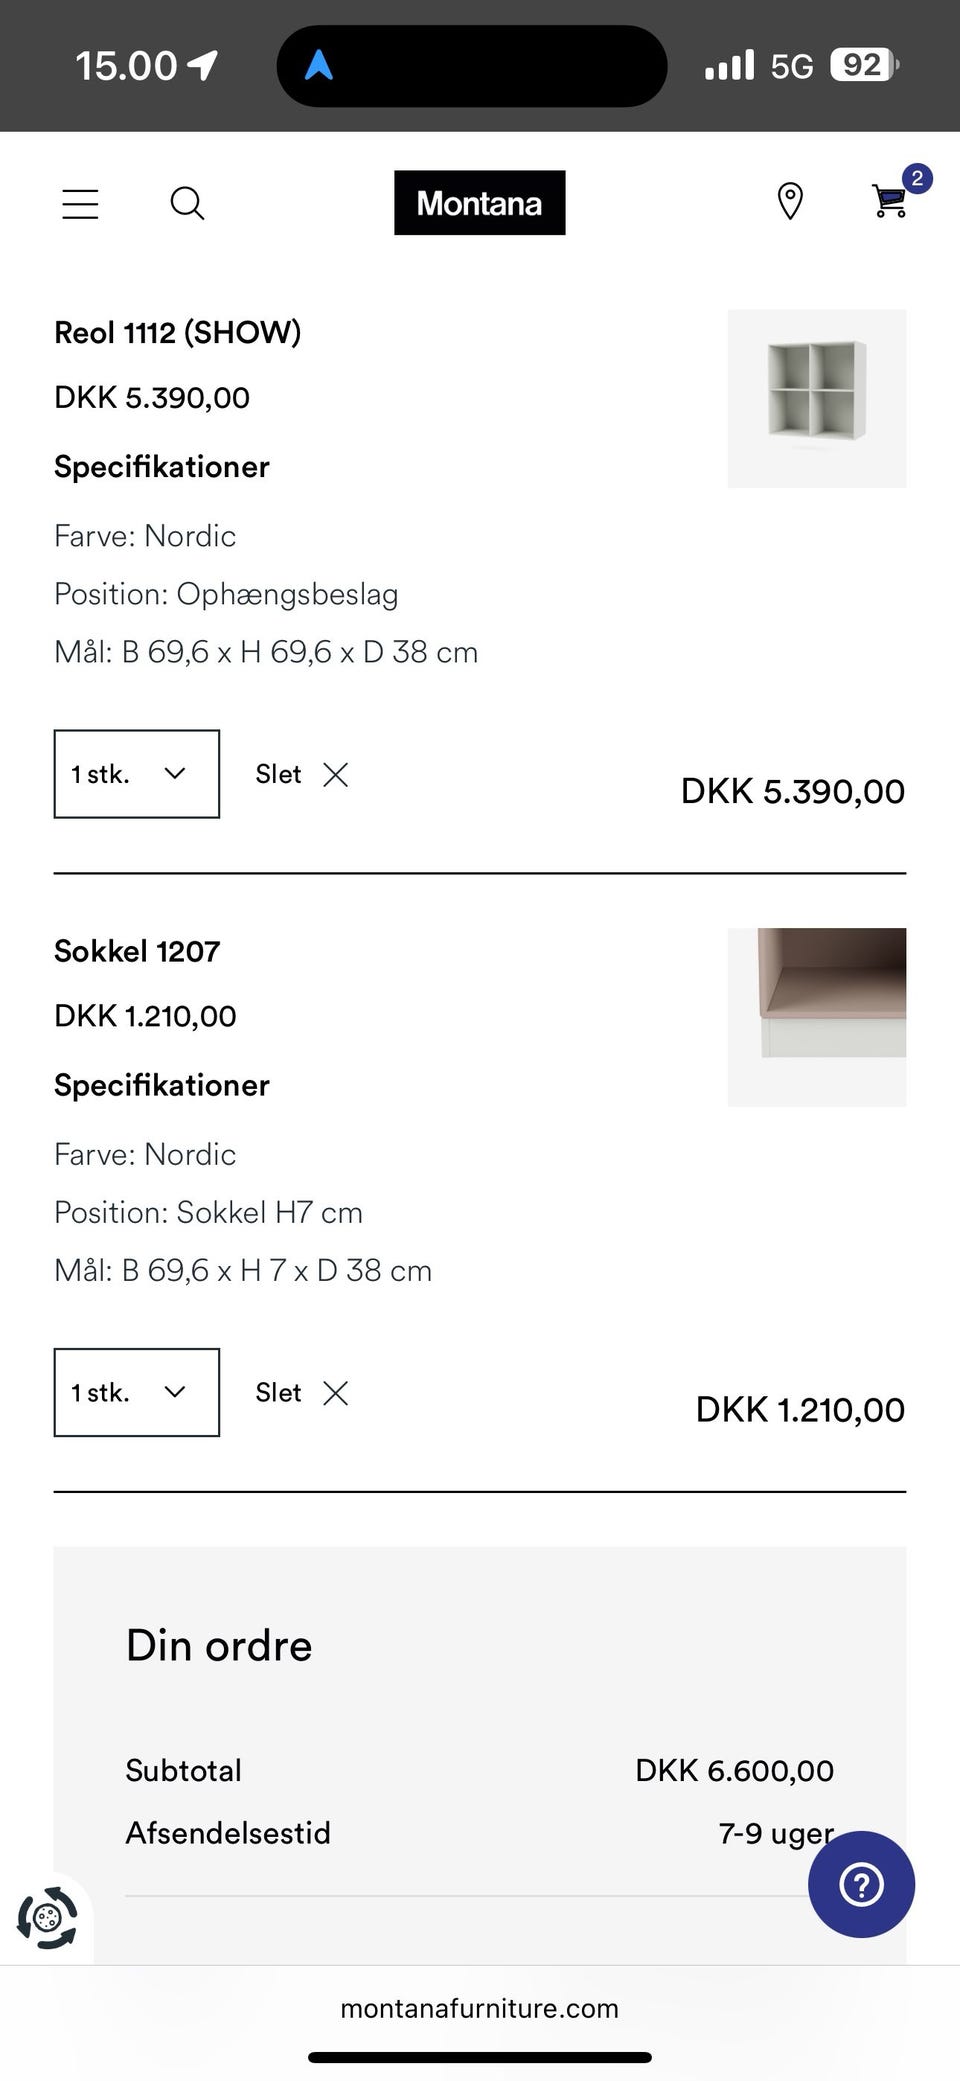Open the cookie settings icon
Screen dimensions: 960x2081
46,1917
